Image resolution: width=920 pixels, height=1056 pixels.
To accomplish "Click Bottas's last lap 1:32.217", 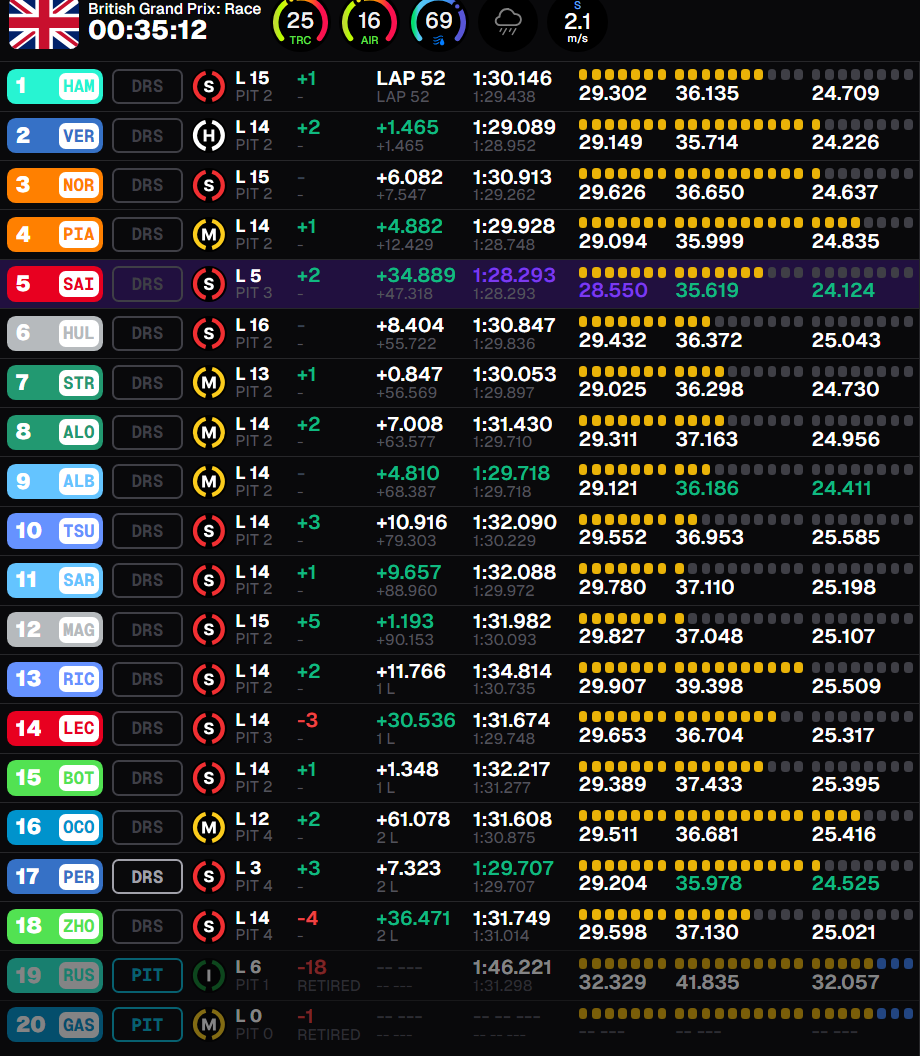I will point(512,769).
